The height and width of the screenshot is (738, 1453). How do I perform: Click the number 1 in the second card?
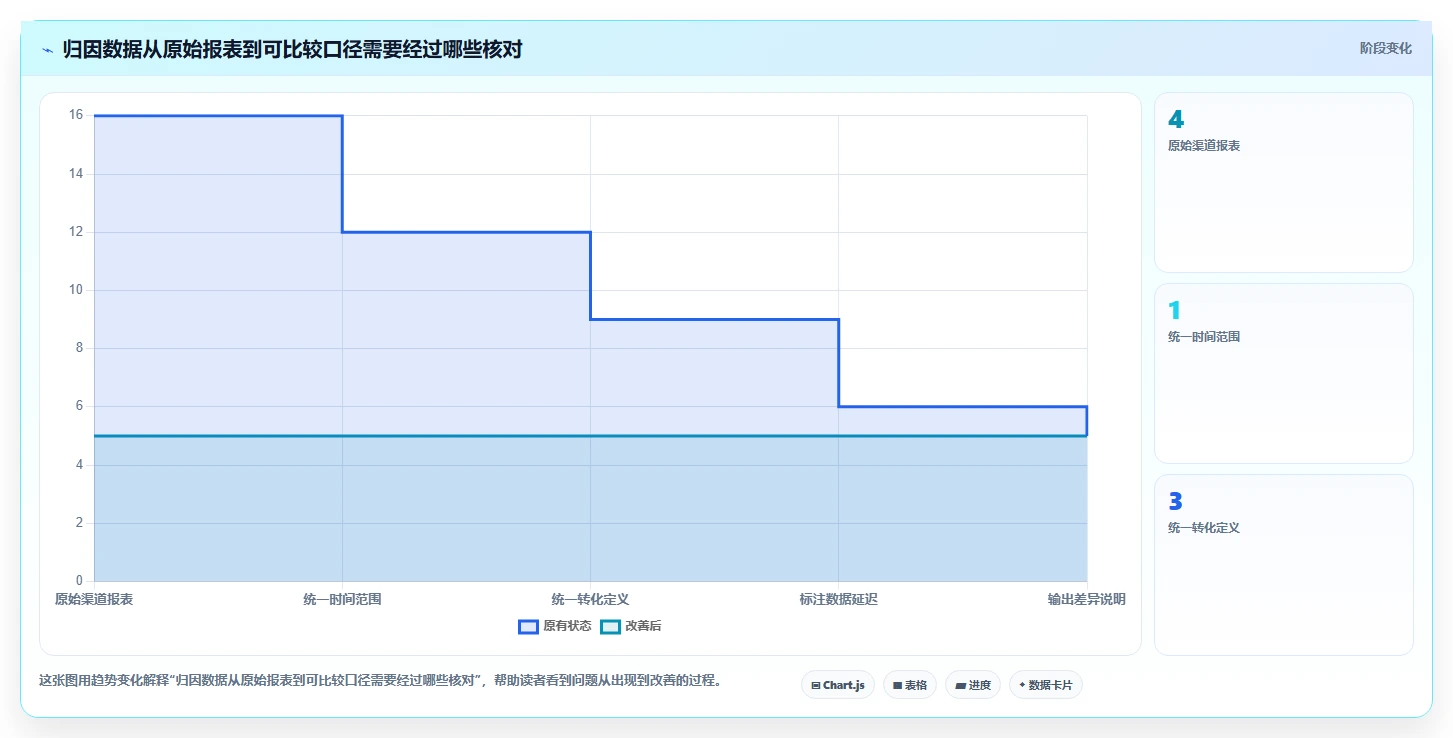1175,310
